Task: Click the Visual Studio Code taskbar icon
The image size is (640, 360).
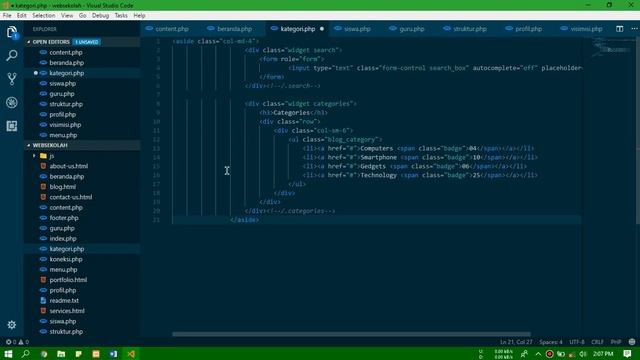Action: click(131, 354)
